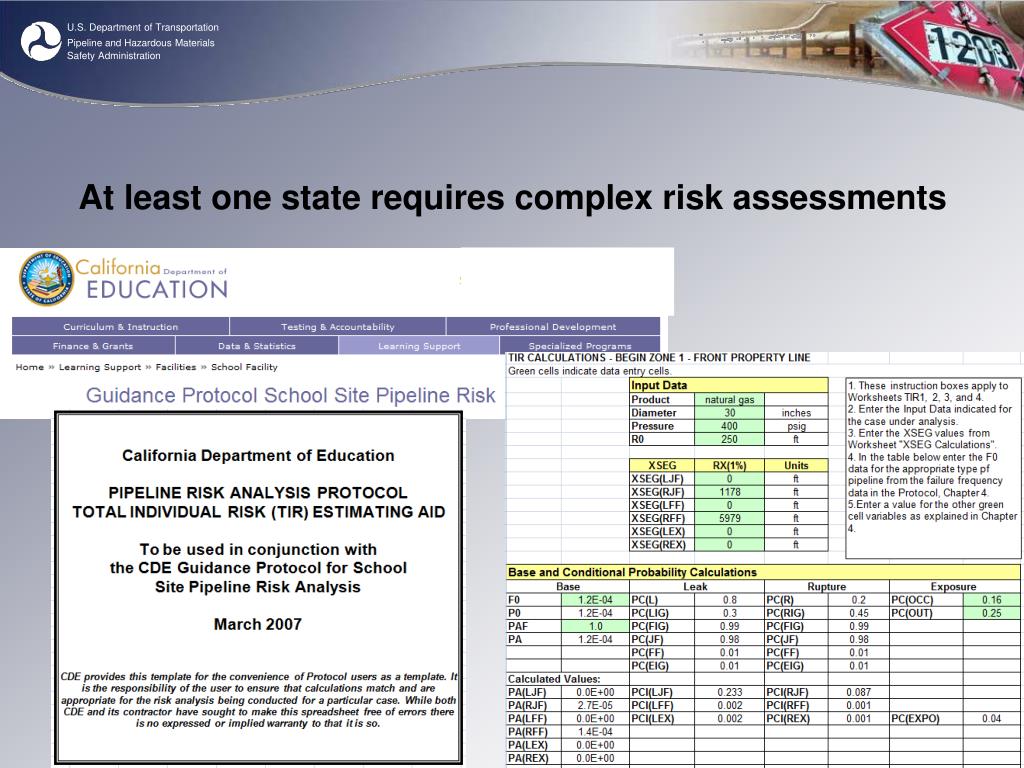Viewport: 1024px width, 768px height.
Task: Click the PCI(RJF) value 0.087
Action: click(x=859, y=692)
